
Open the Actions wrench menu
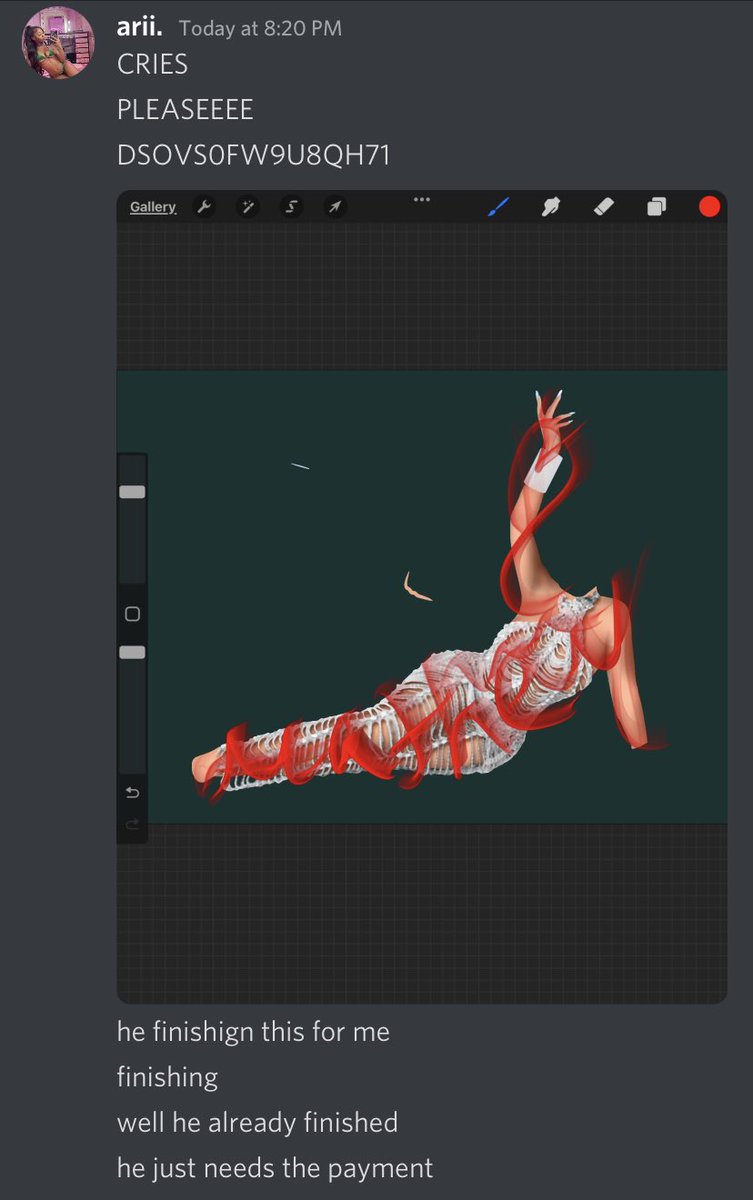coord(203,207)
